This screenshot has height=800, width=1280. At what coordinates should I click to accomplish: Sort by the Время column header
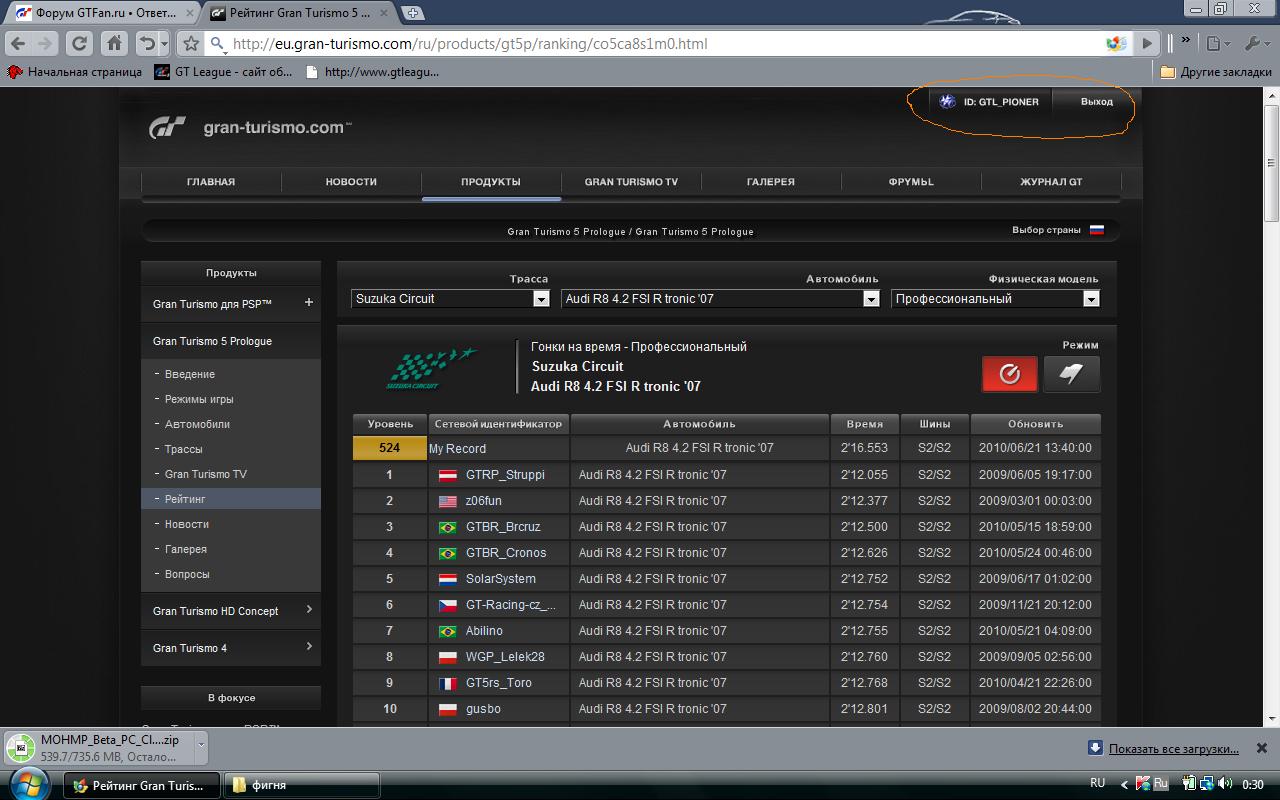click(865, 424)
